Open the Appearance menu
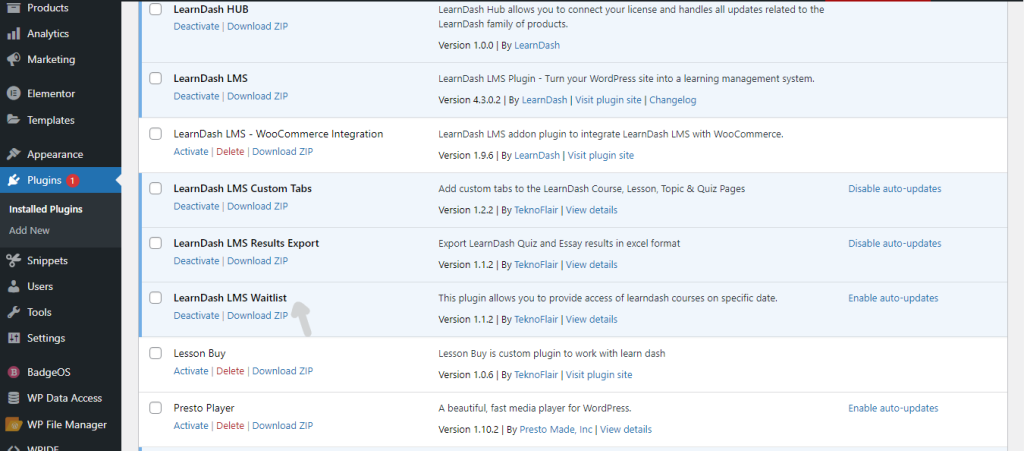The height and width of the screenshot is (451, 1024). click(55, 155)
